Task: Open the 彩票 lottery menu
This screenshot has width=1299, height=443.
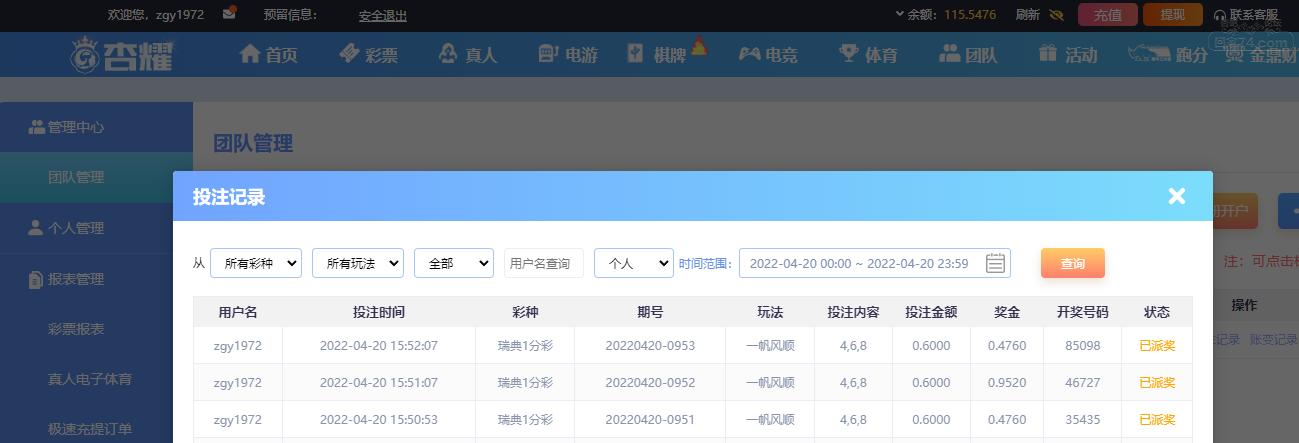Action: [x=367, y=55]
